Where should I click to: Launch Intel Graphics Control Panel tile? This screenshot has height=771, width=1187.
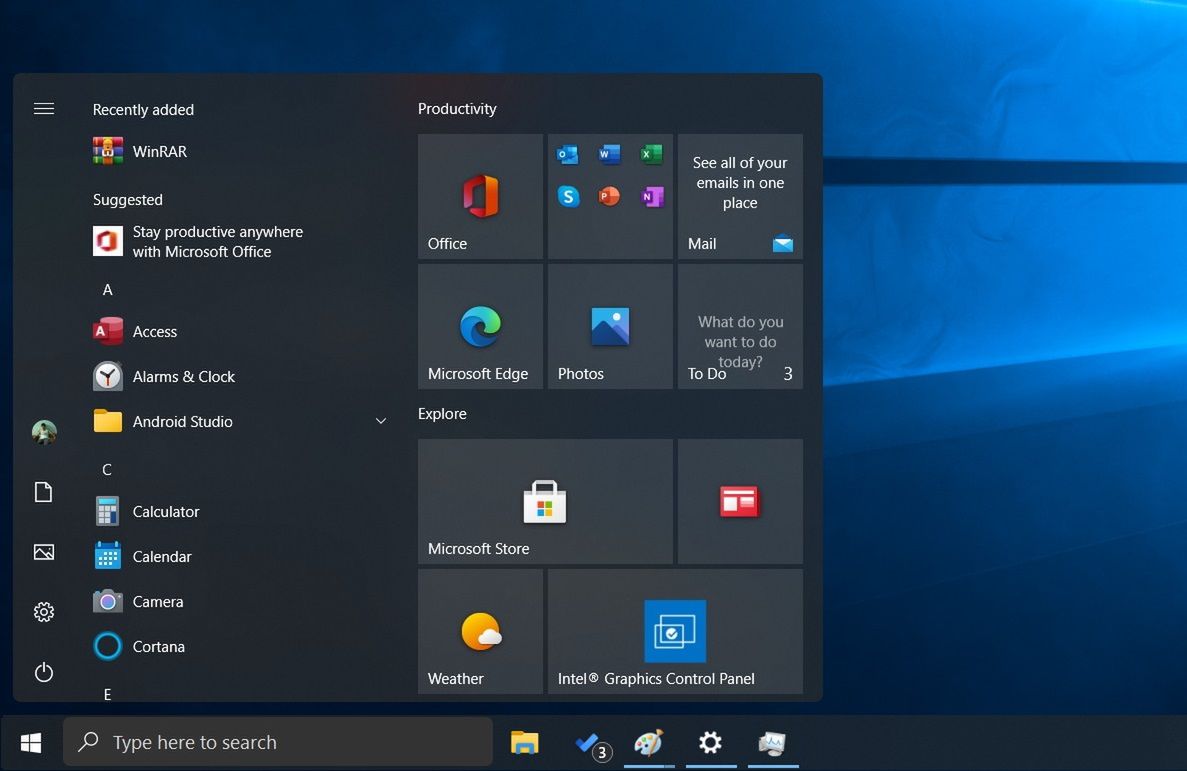click(675, 631)
